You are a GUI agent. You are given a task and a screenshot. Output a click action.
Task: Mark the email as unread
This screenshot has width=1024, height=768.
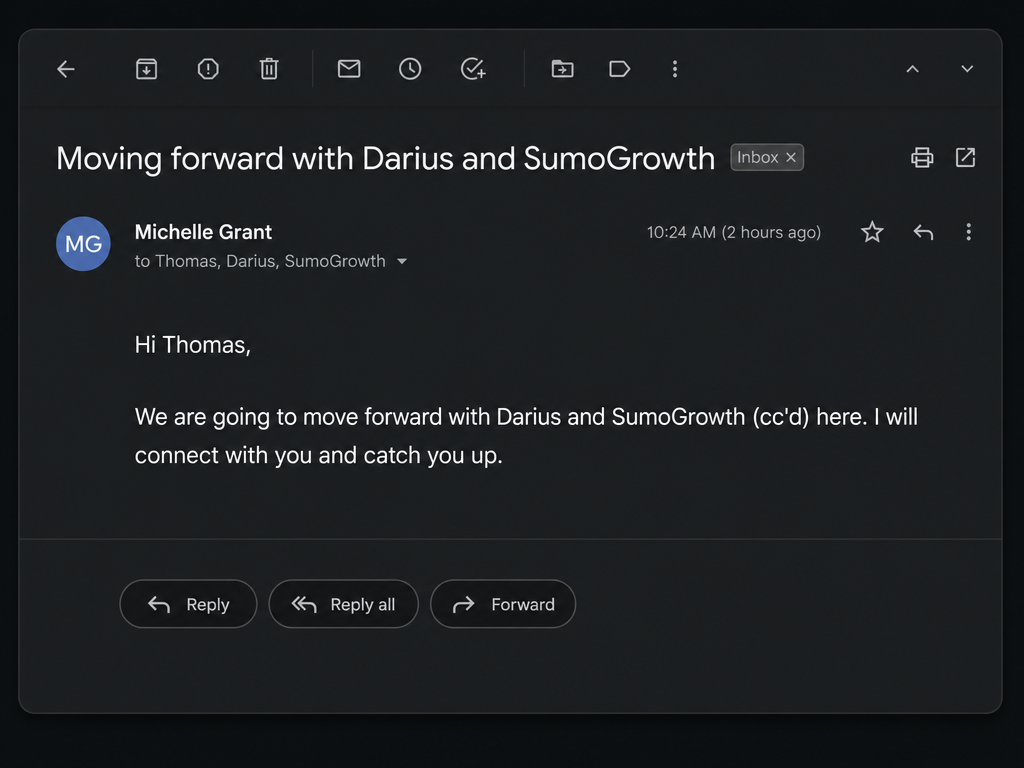click(x=349, y=69)
